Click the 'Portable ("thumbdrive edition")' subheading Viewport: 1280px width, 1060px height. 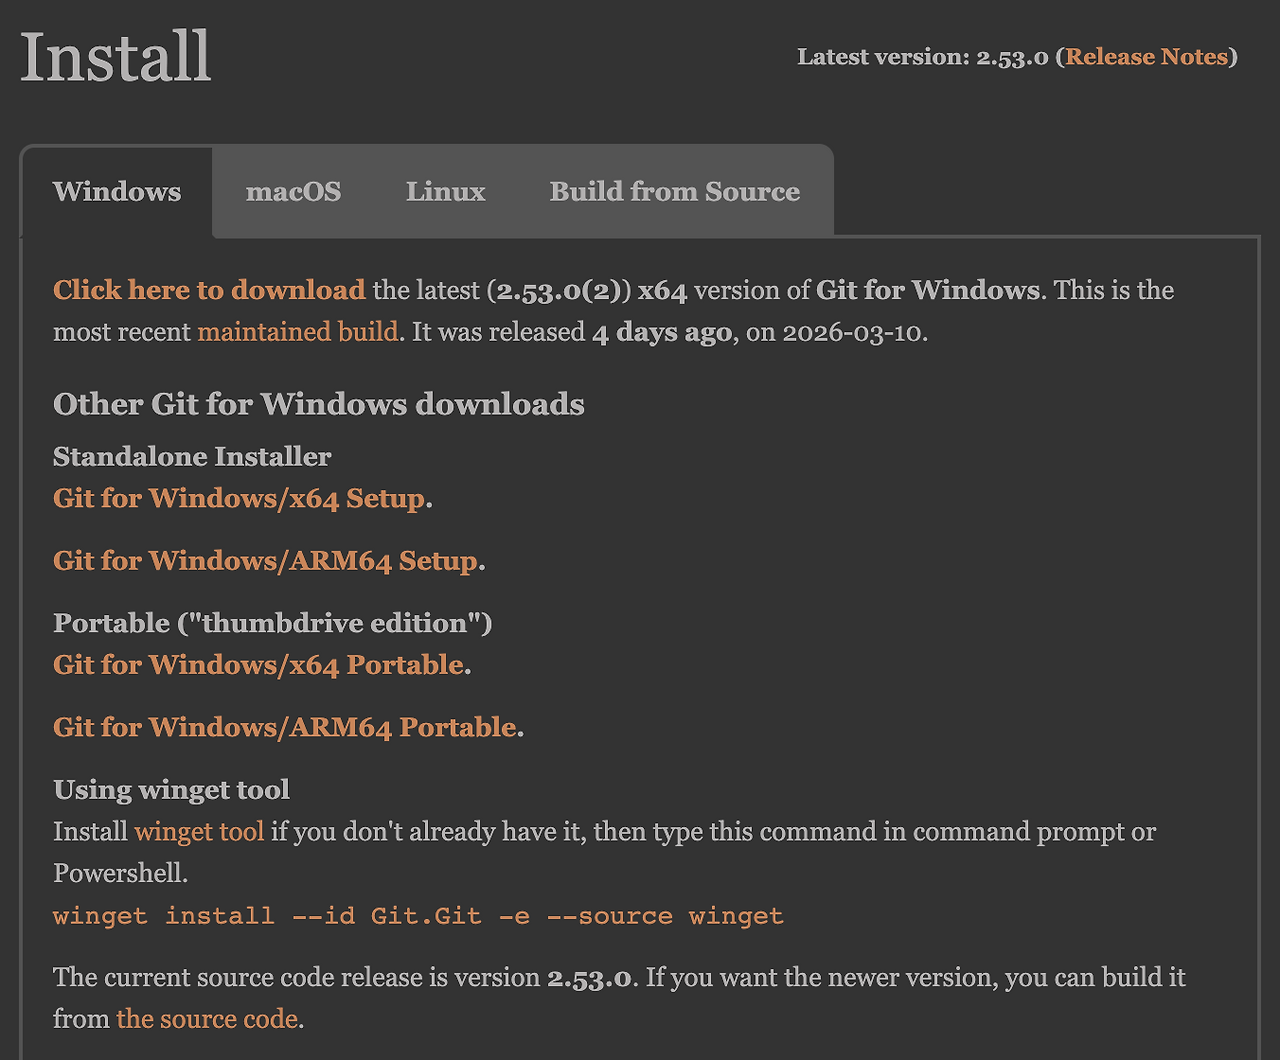click(x=273, y=623)
